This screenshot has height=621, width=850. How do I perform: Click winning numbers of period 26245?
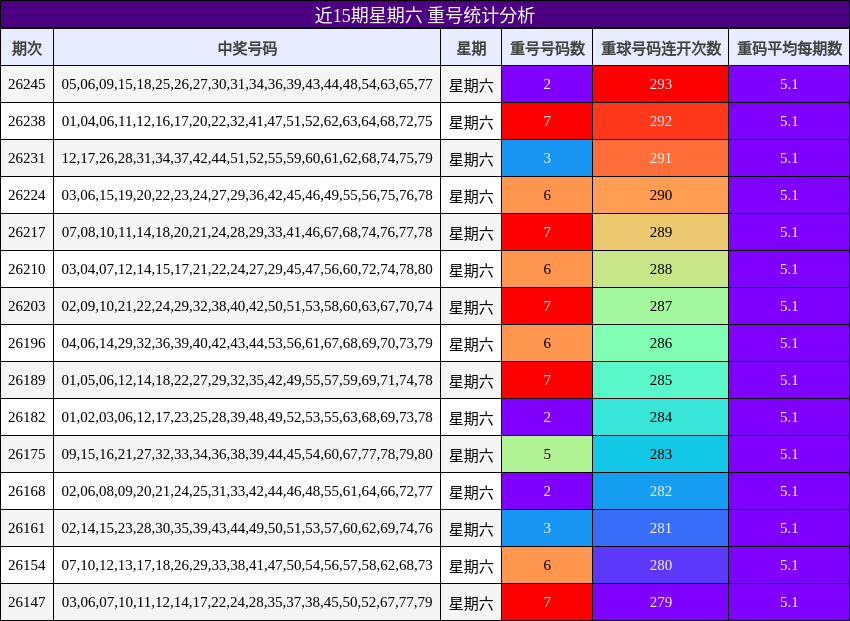tap(247, 84)
